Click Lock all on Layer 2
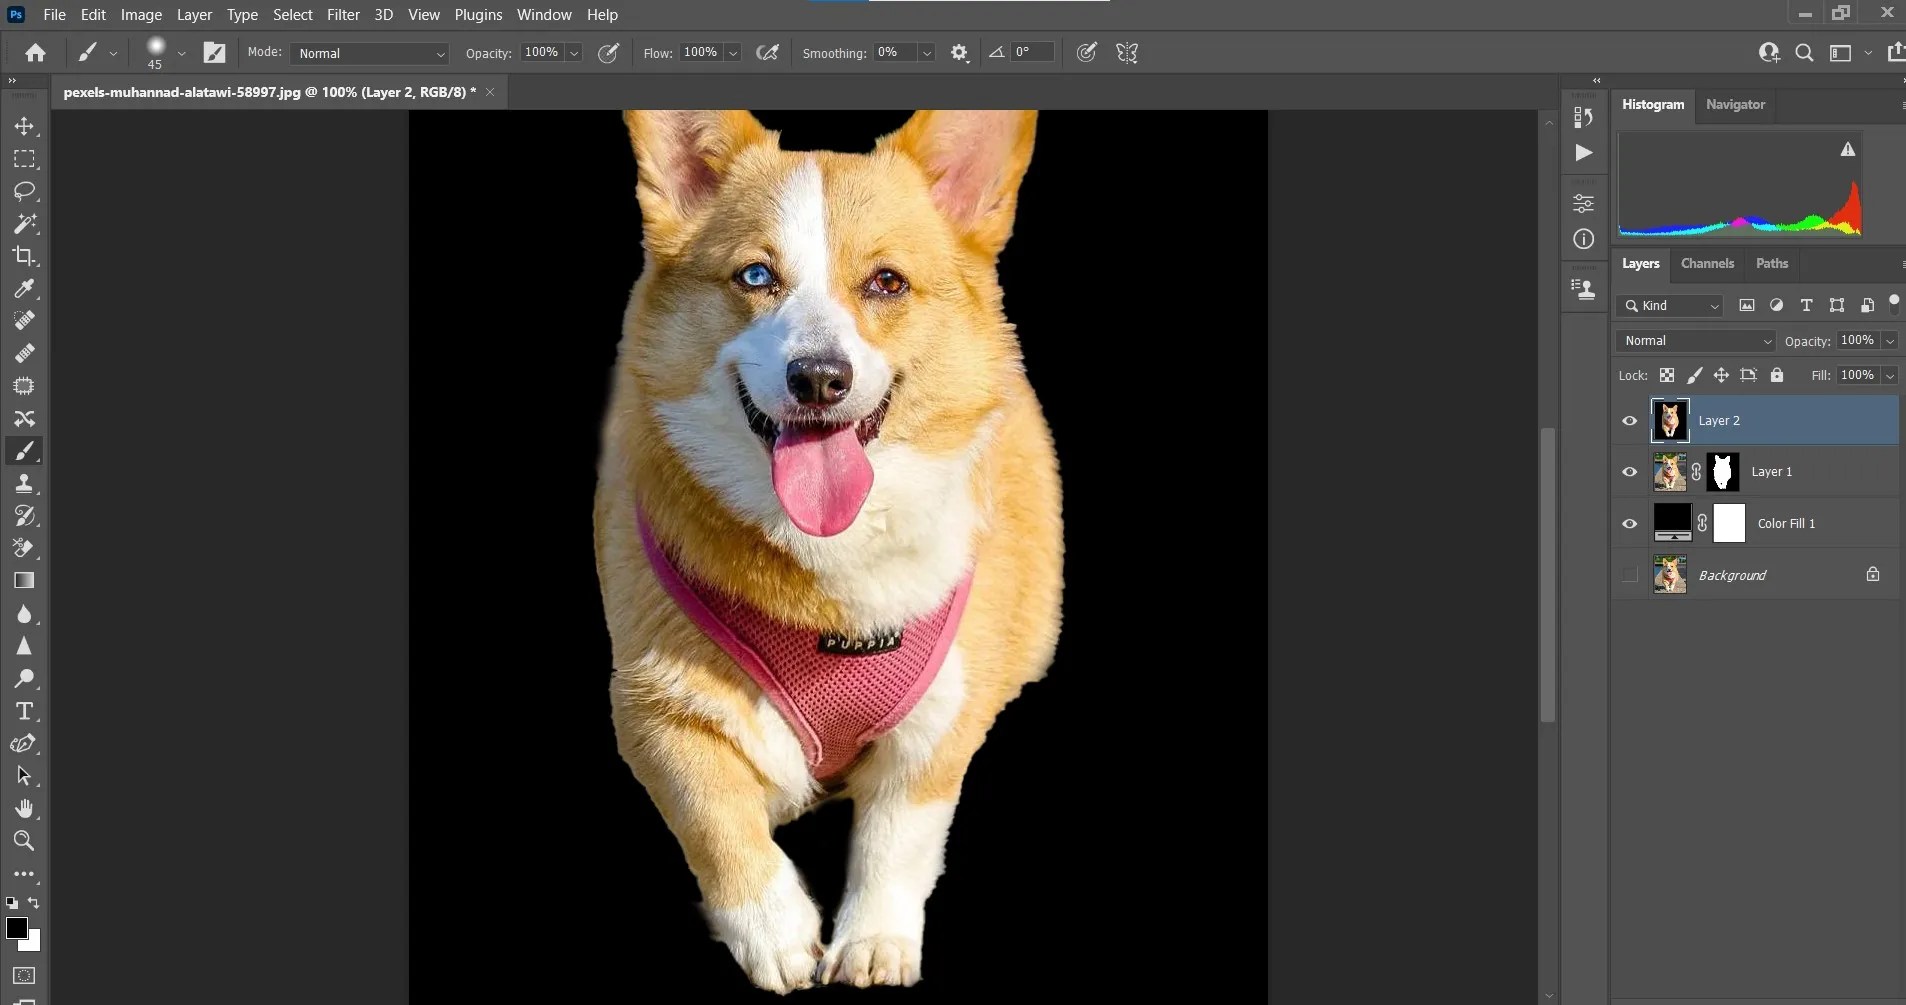This screenshot has height=1005, width=1906. pos(1779,375)
